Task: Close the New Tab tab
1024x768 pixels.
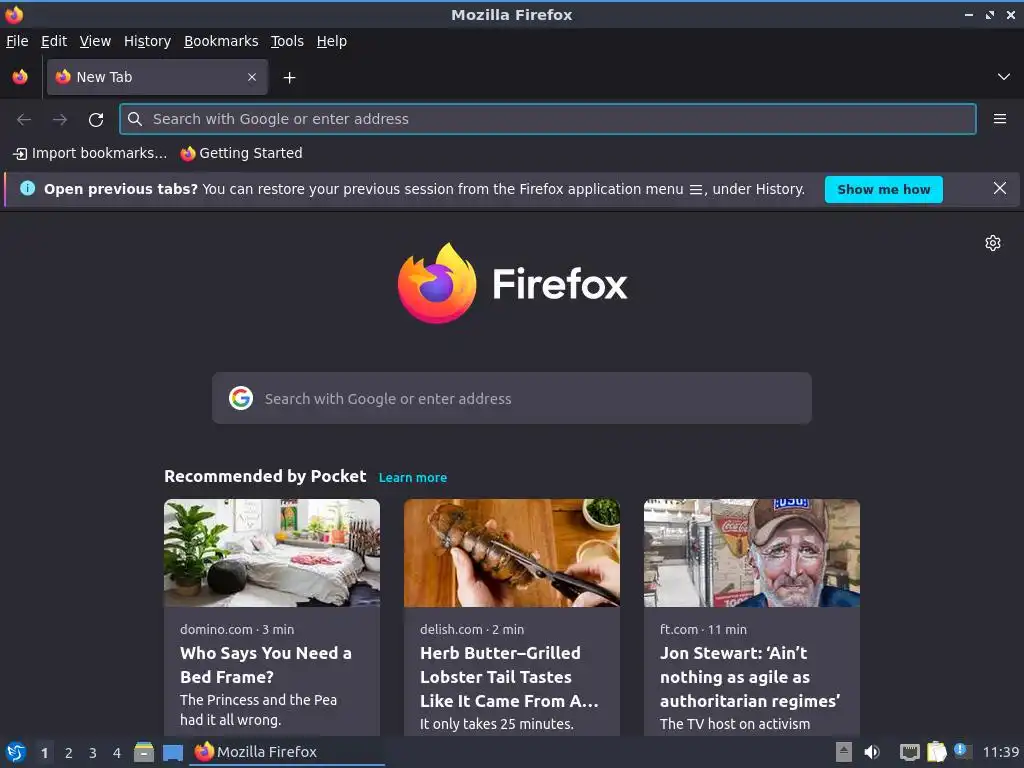Action: point(252,77)
